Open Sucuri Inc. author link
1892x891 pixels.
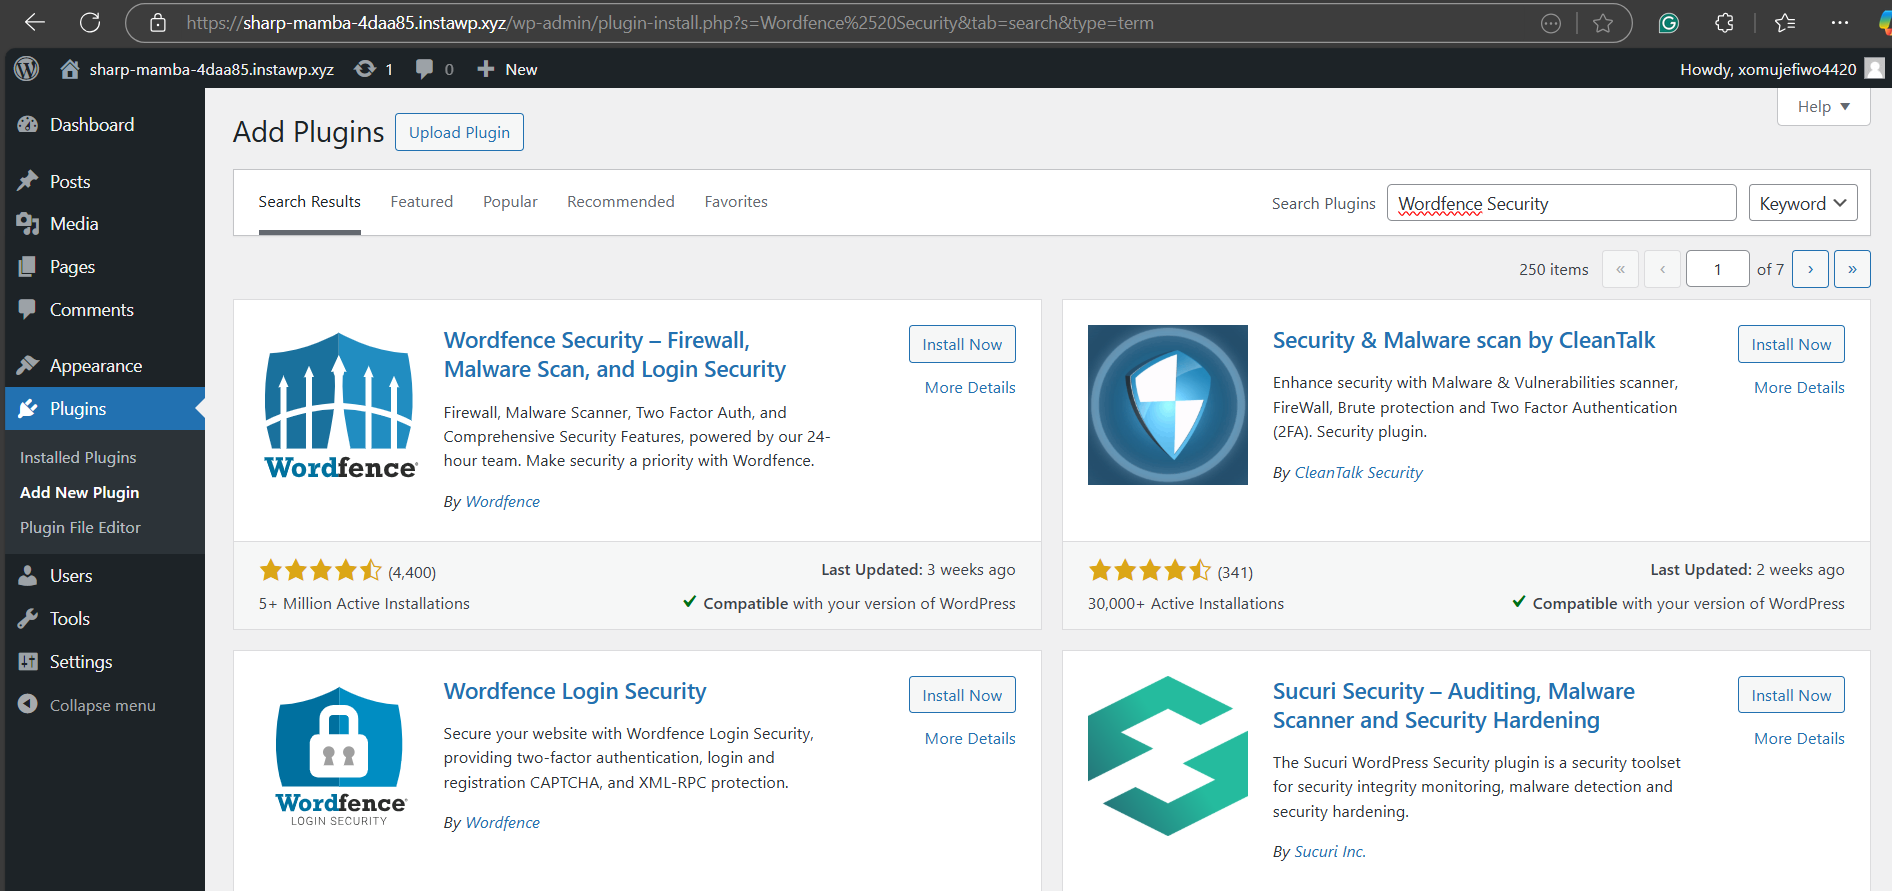pos(1330,852)
